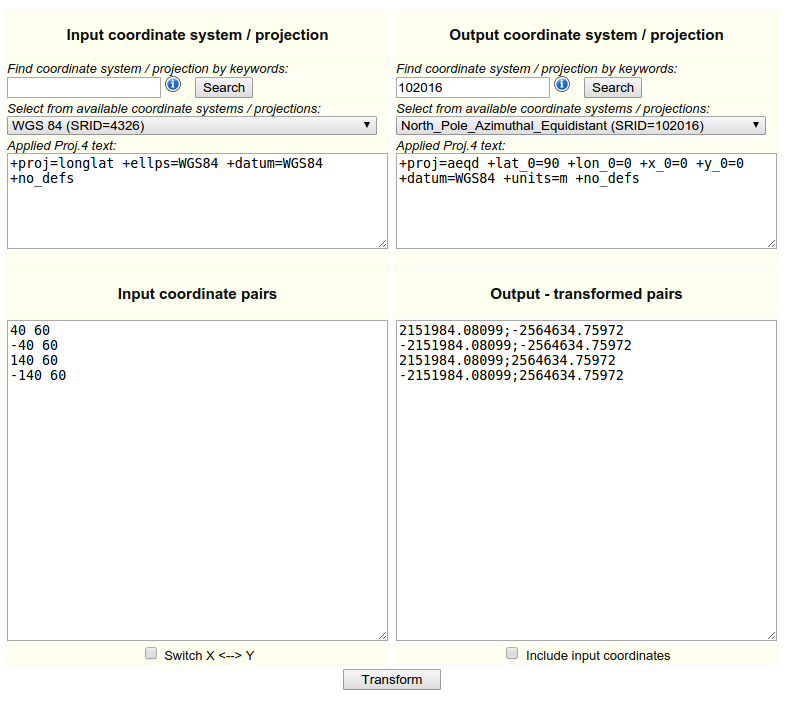791x704 pixels.
Task: Enable the Switch X <--> Y checkbox
Action: [x=151, y=654]
